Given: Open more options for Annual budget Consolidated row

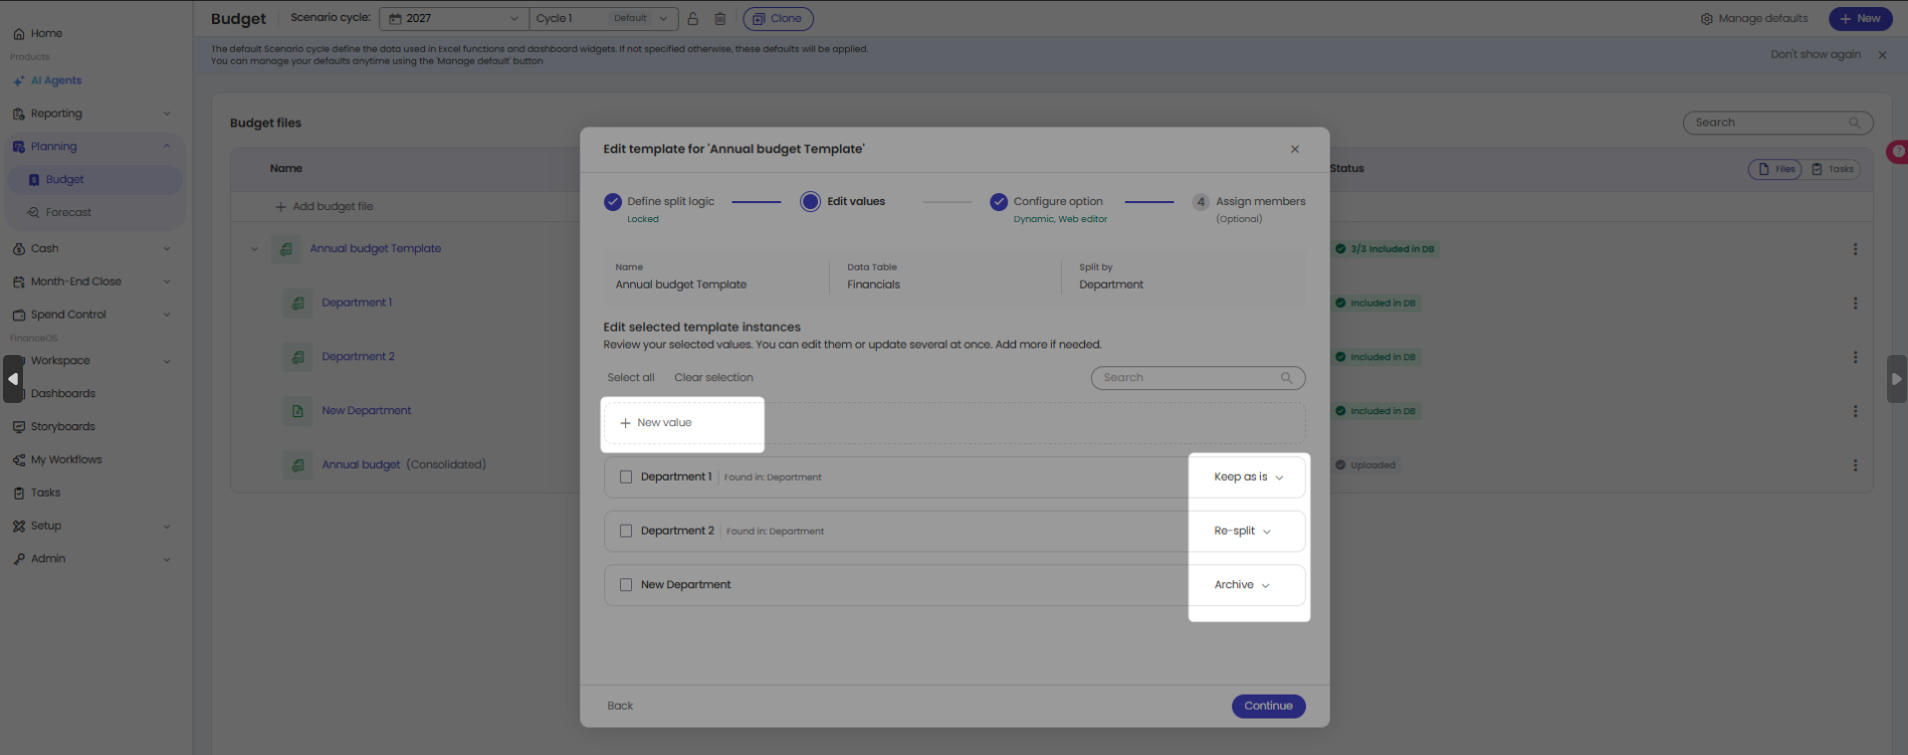Looking at the screenshot, I should (1855, 465).
